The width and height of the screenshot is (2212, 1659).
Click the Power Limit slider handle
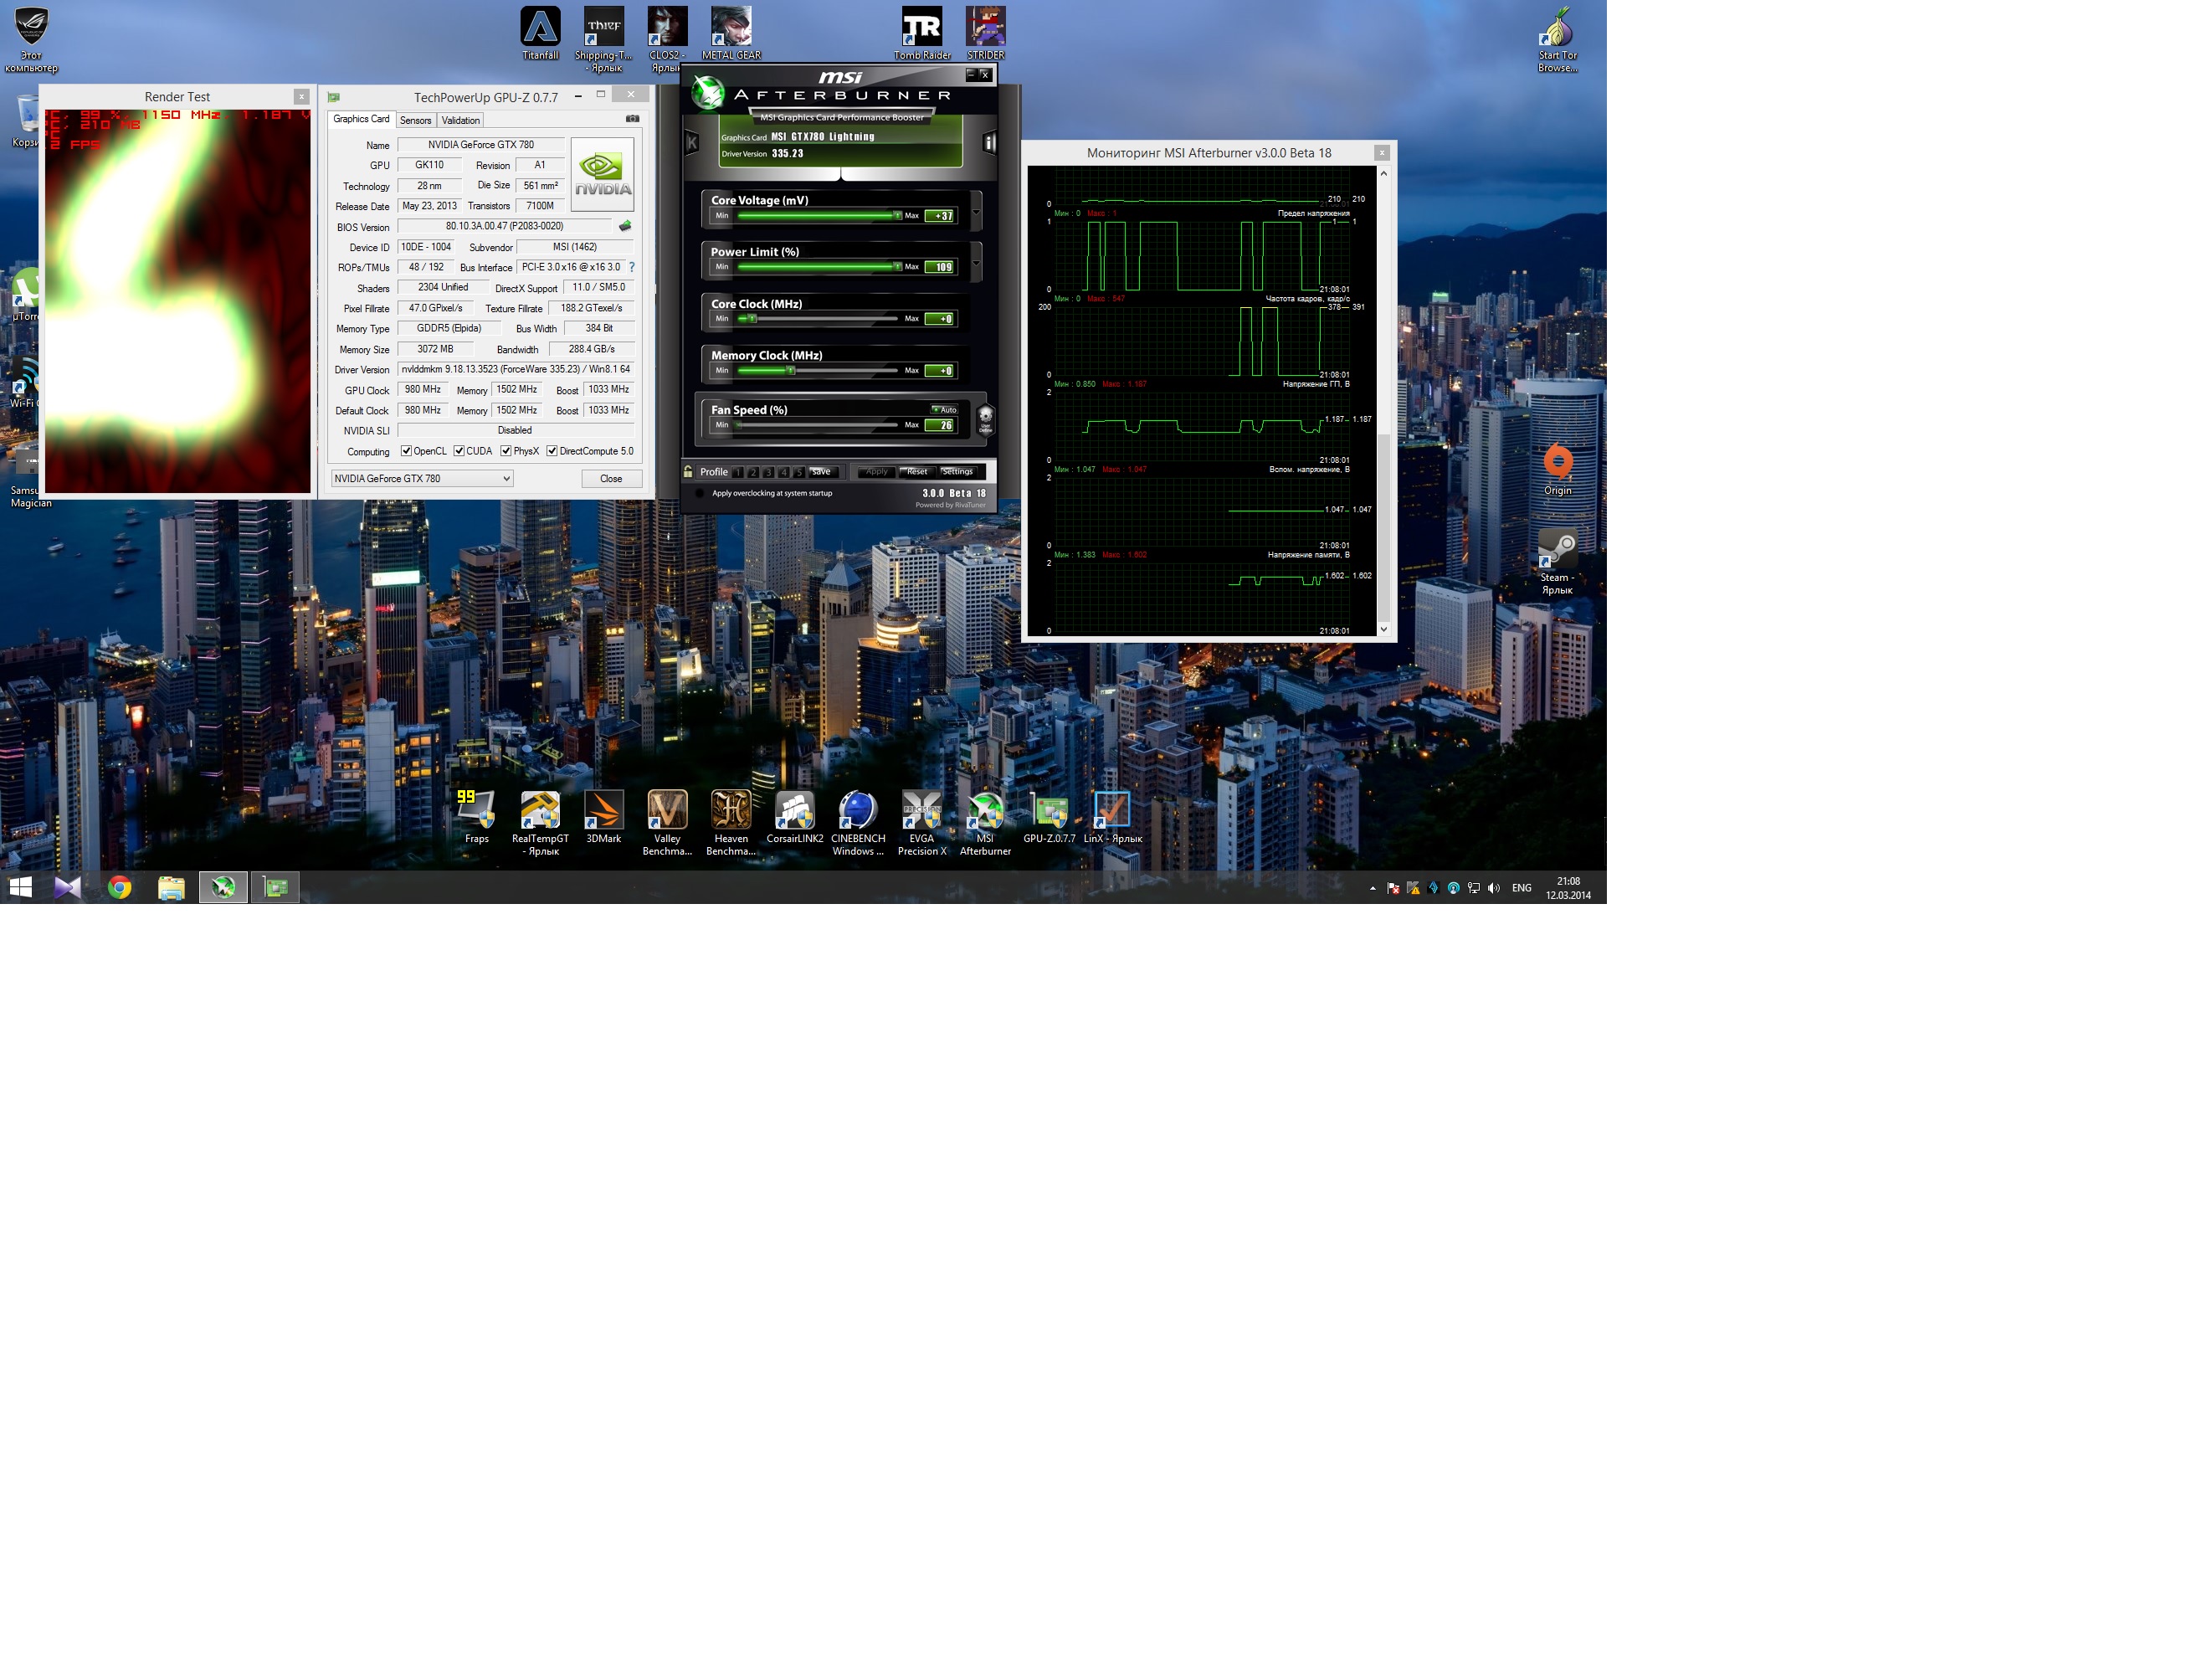click(897, 266)
